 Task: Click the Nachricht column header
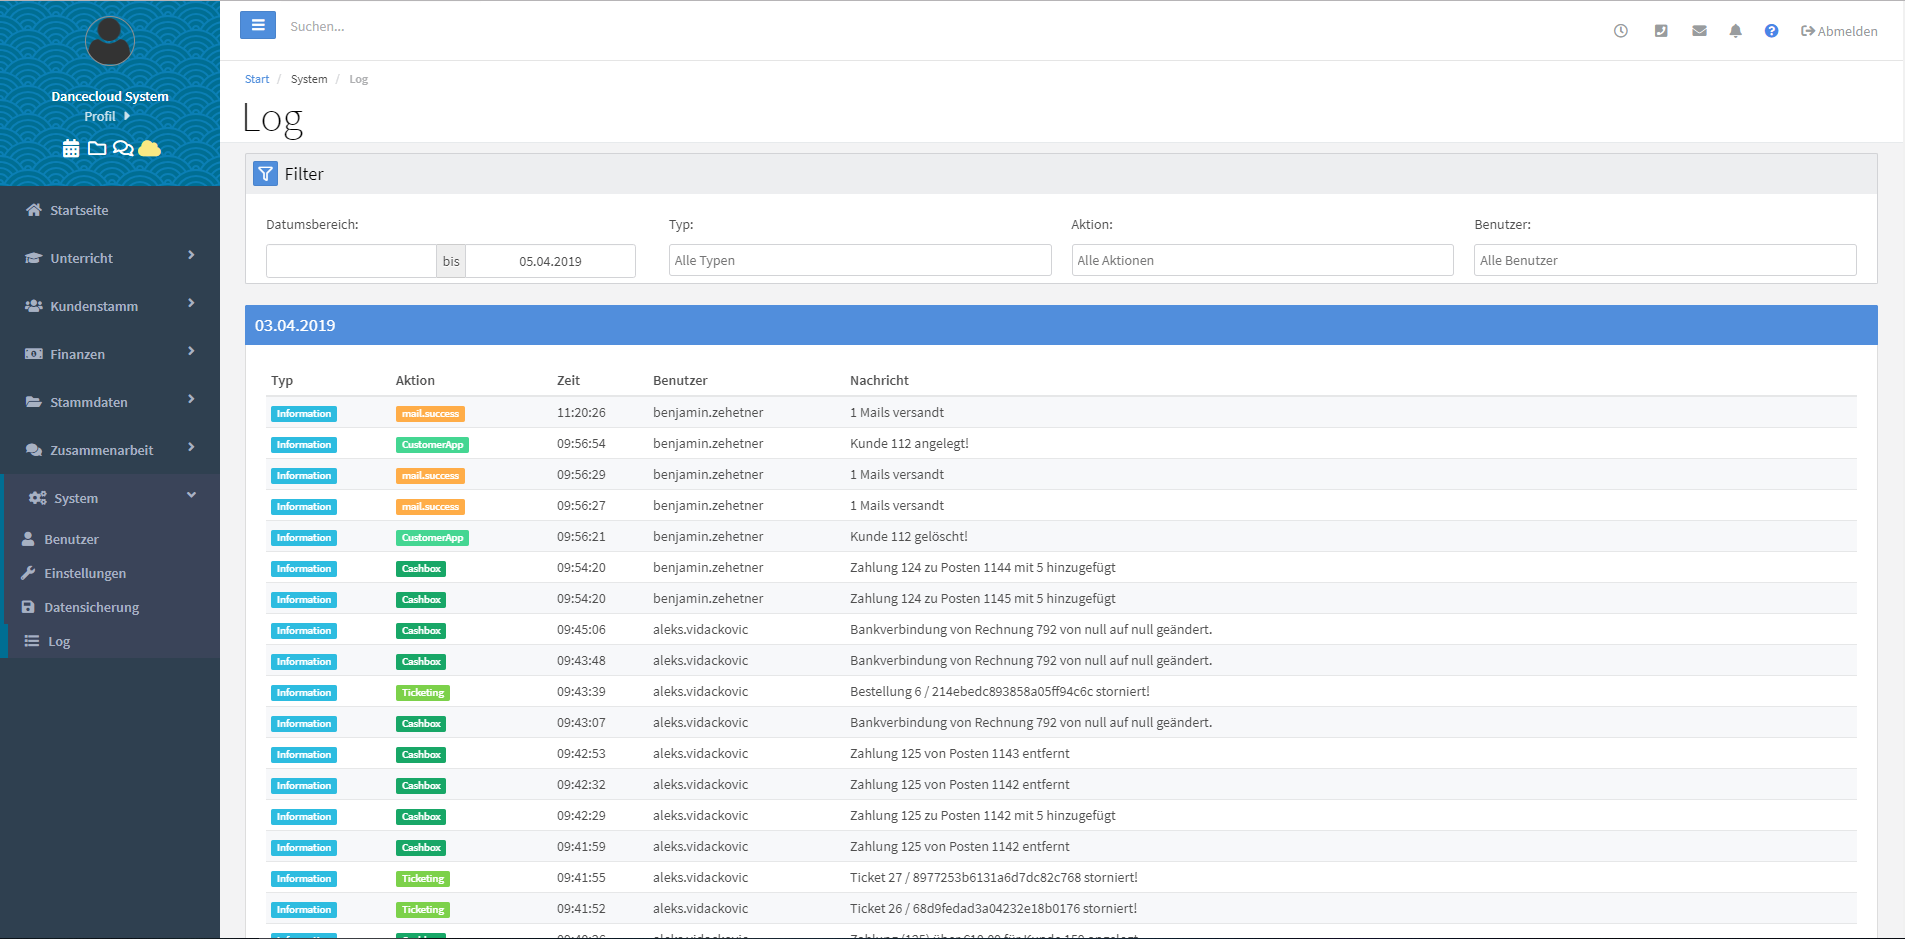click(x=879, y=380)
